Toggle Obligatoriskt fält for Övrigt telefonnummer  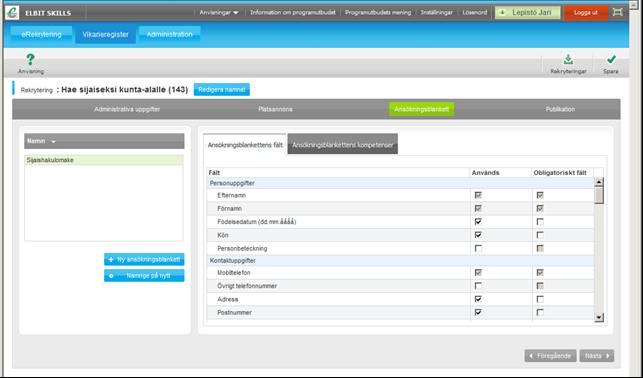click(x=540, y=286)
